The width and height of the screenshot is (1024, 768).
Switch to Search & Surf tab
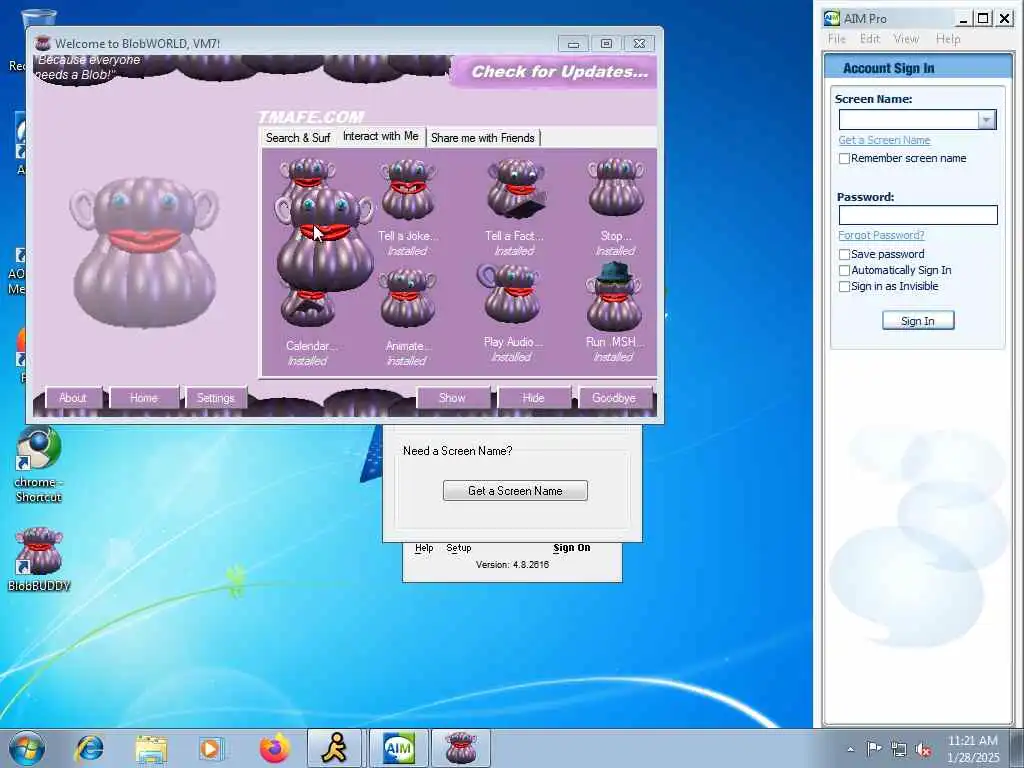(298, 138)
